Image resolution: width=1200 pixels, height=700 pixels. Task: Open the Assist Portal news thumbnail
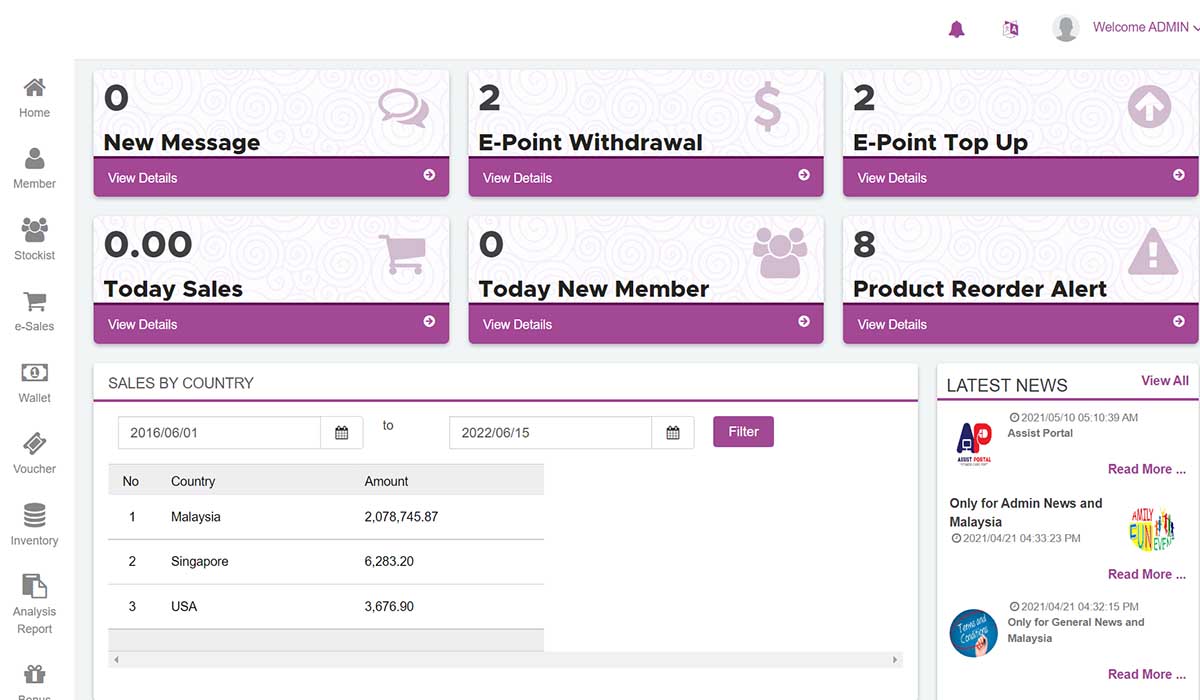[973, 441]
